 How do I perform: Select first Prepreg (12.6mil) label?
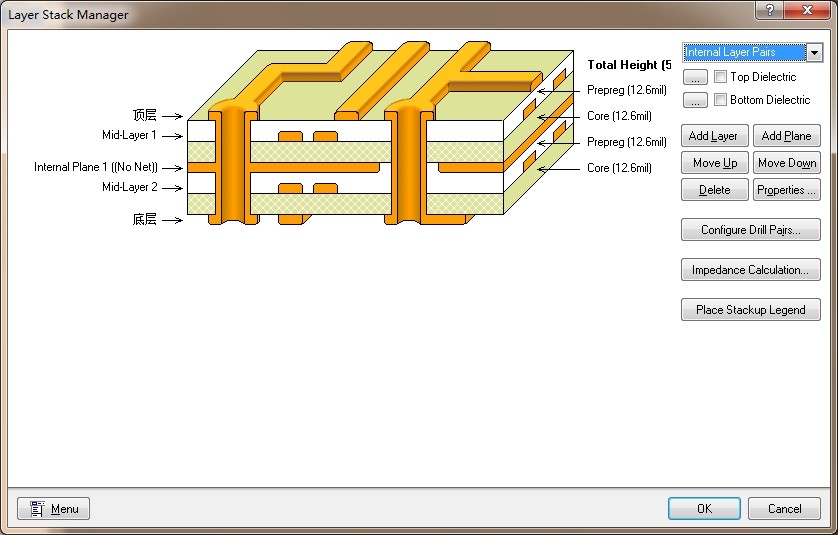point(626,90)
